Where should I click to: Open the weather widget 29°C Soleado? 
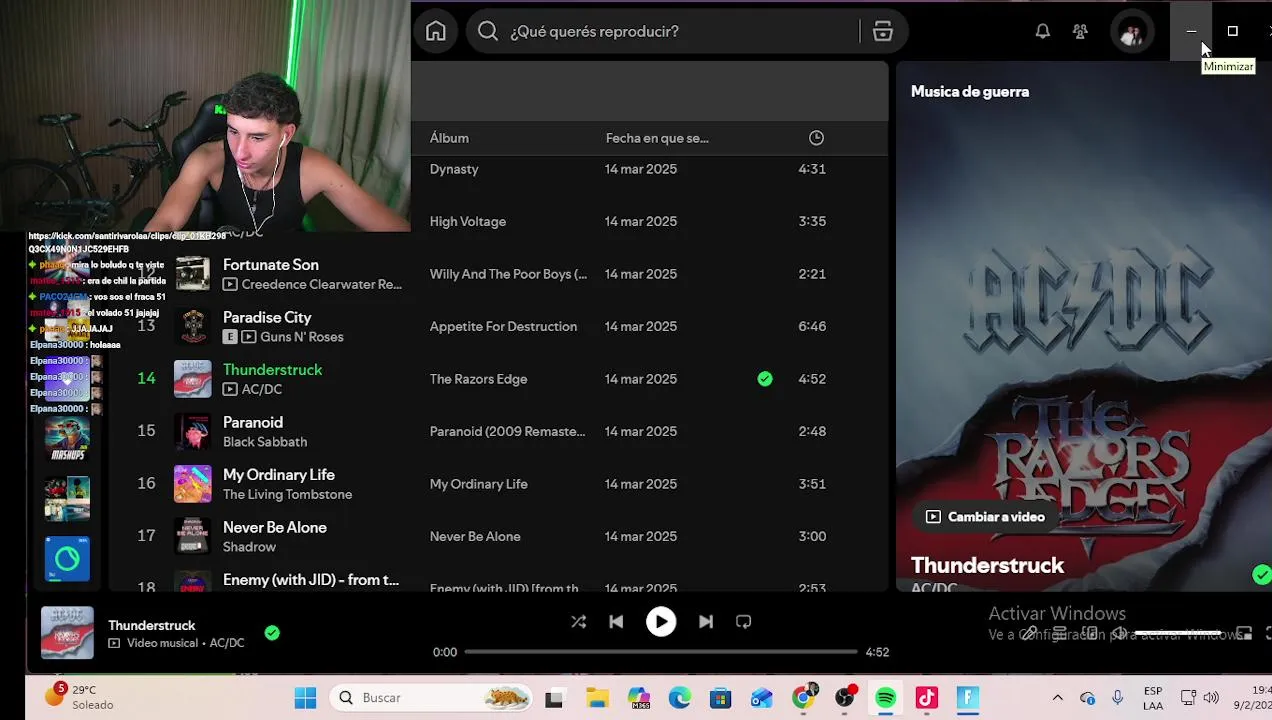(78, 697)
